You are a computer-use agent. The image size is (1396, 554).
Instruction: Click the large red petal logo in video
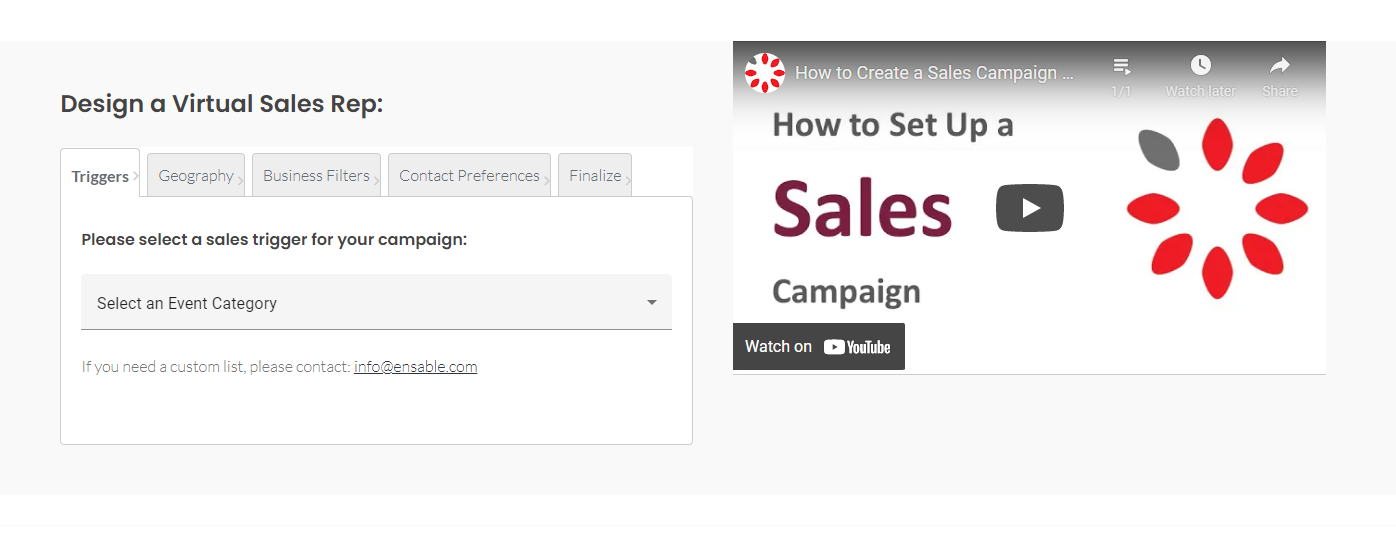(1217, 208)
